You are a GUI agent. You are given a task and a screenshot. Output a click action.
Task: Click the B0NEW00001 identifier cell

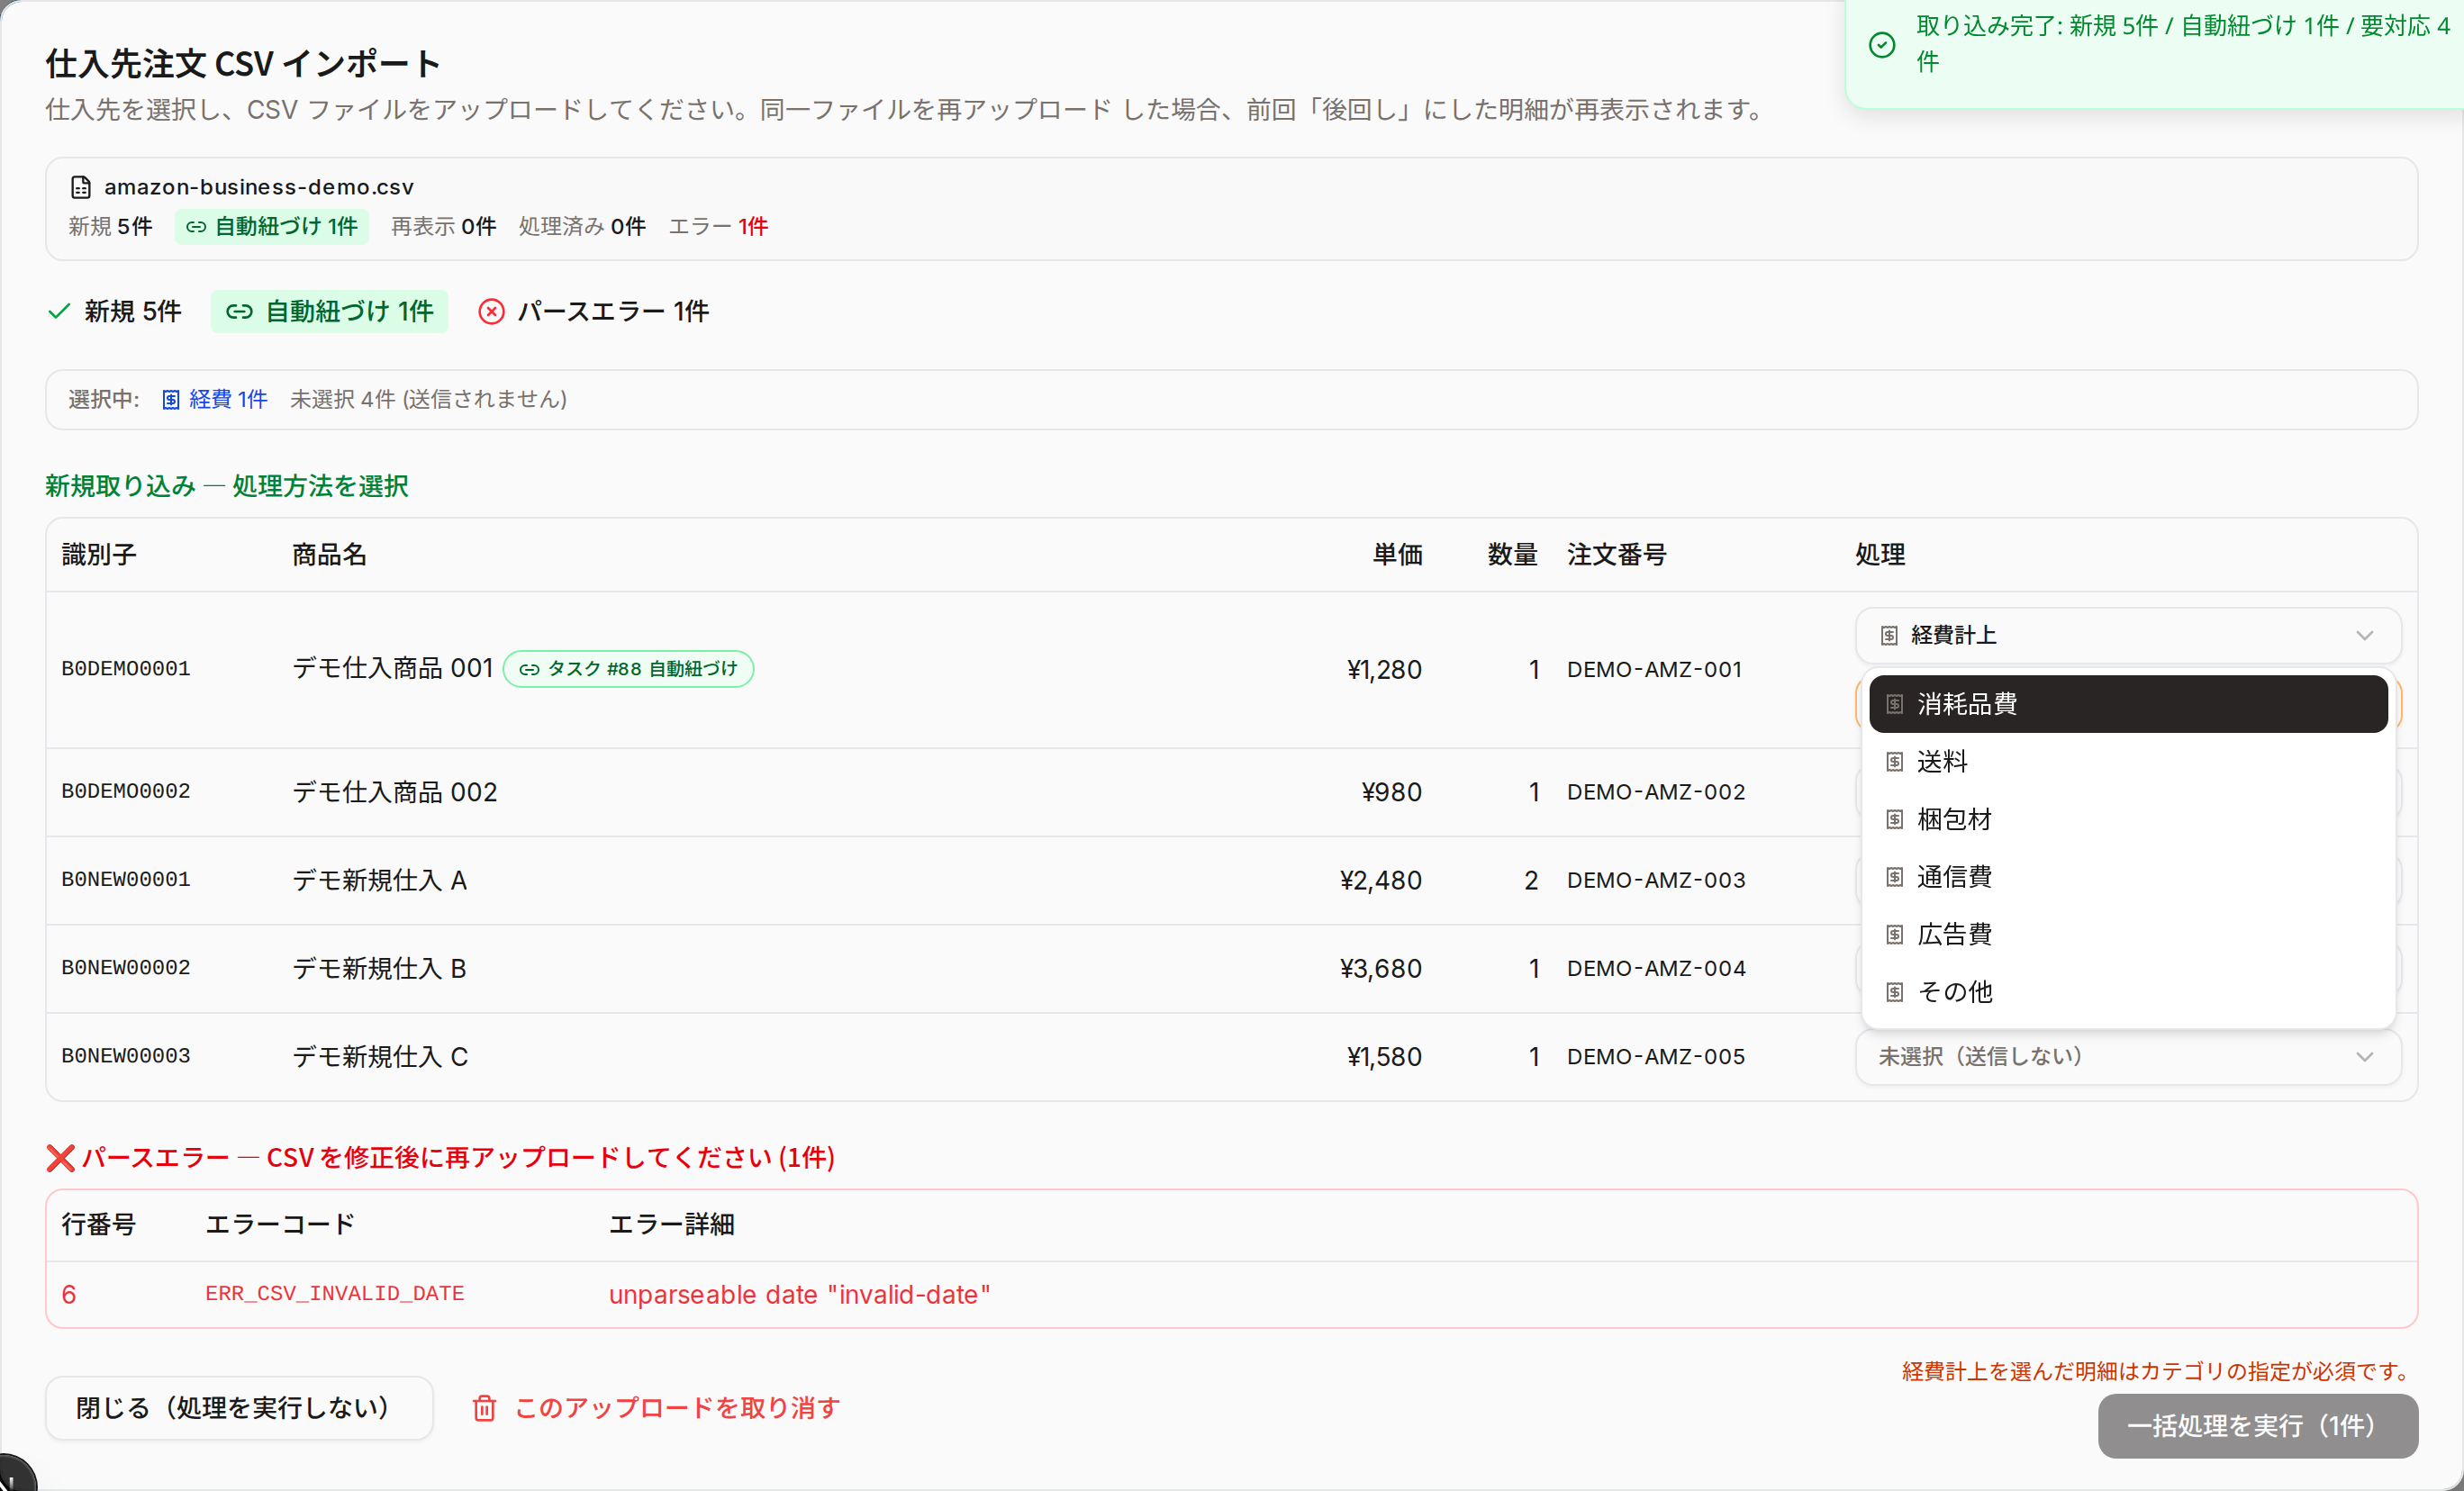pyautogui.click(x=126, y=880)
